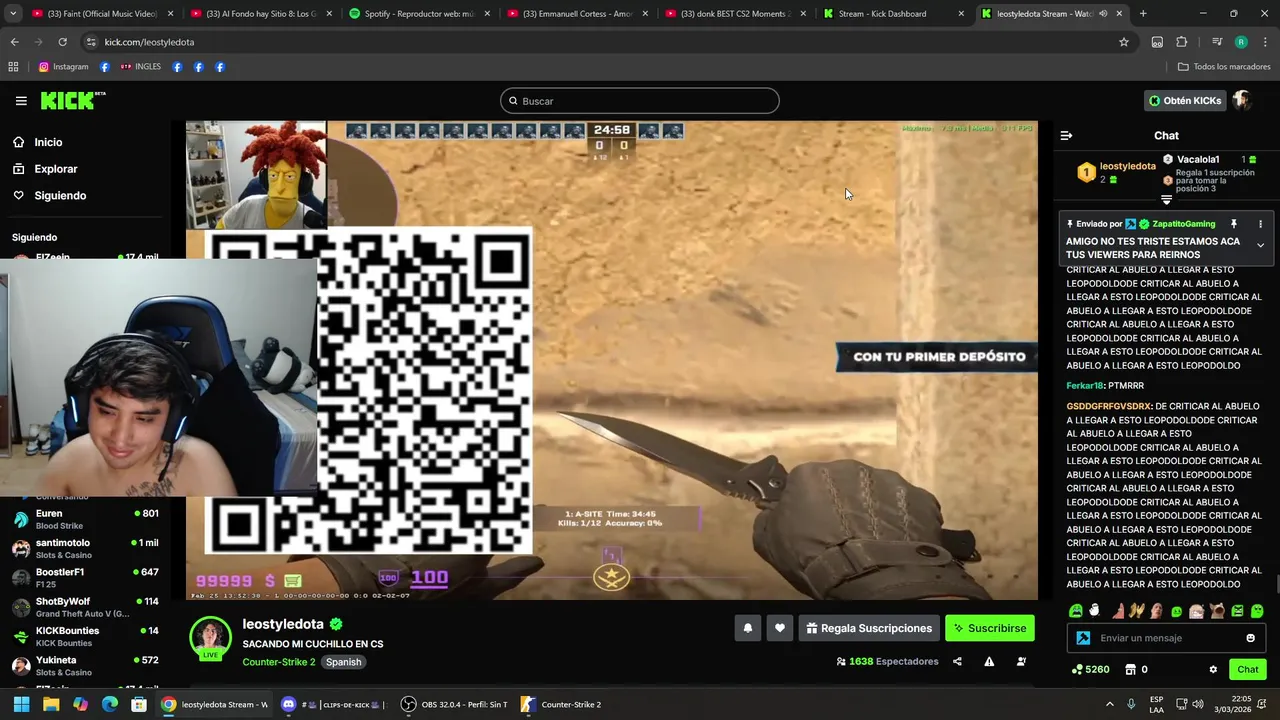
Task: Expand the pinned message chevron
Action: [x=1260, y=245]
